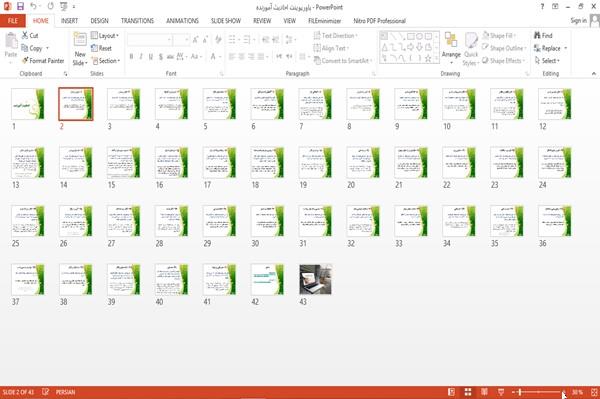This screenshot has width=600, height=399.
Task: Open the Font Color picker
Action: [214, 57]
